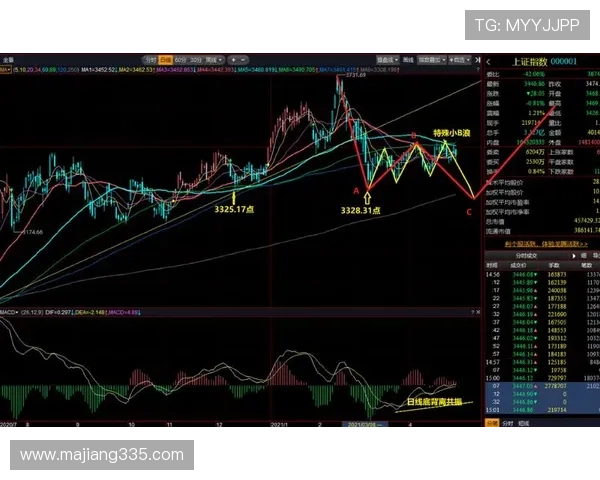Open the 叠盘点 dropdown in top toolbar
Viewport: 600px width, 480px height.
point(388,59)
